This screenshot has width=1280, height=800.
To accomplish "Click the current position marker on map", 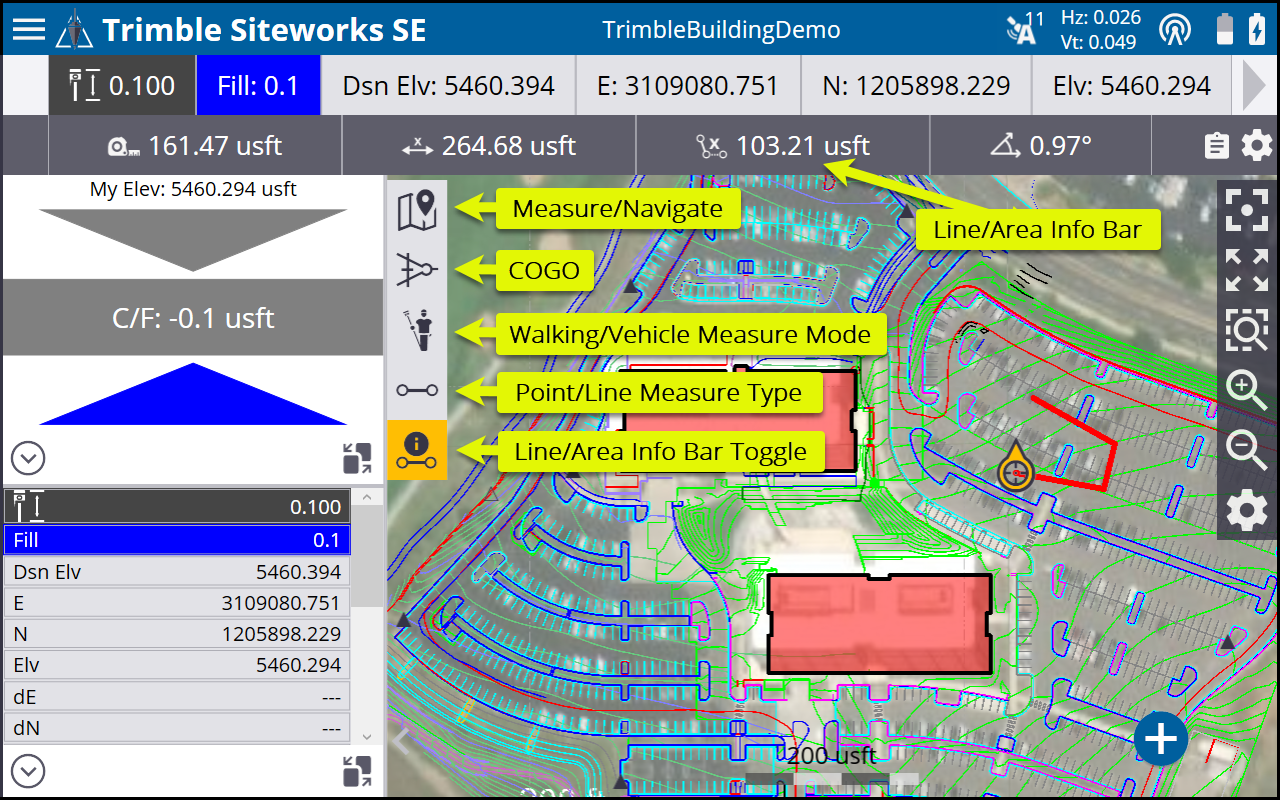I will (1016, 468).
